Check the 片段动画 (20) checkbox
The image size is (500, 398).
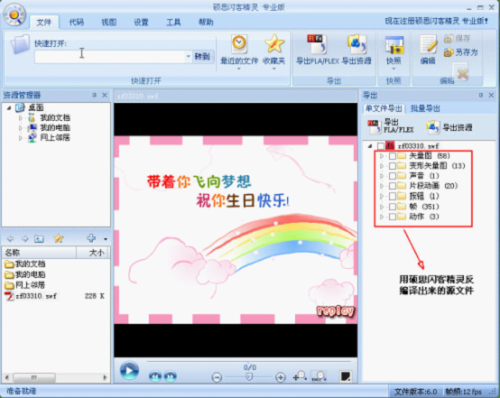[x=392, y=186]
